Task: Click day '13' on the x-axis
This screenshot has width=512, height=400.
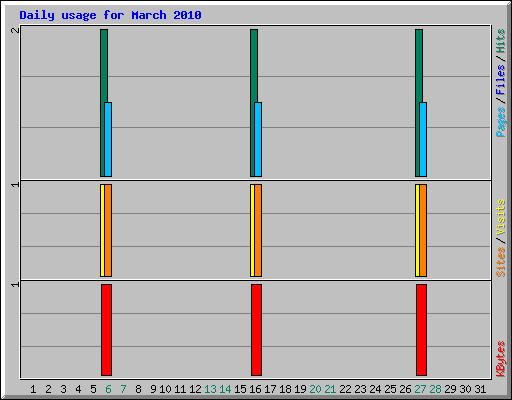Action: [x=210, y=389]
